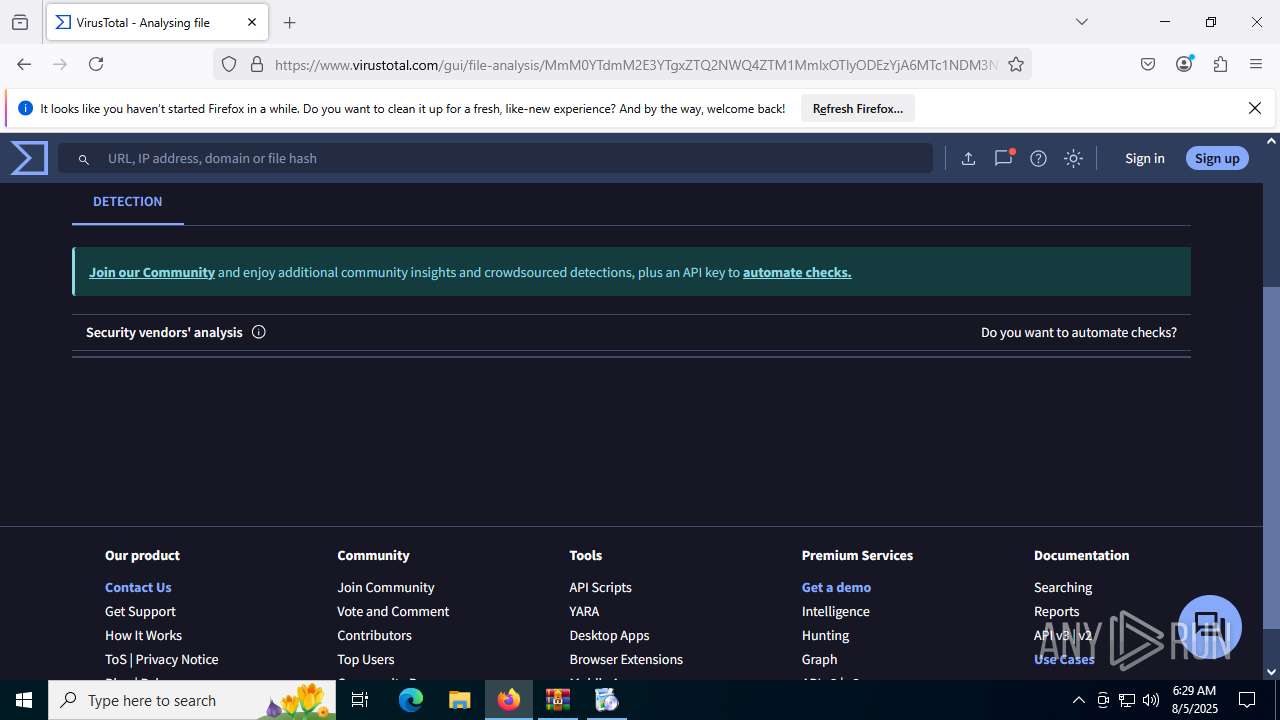Open the Windows Start menu
1280x720 pixels.
click(24, 700)
